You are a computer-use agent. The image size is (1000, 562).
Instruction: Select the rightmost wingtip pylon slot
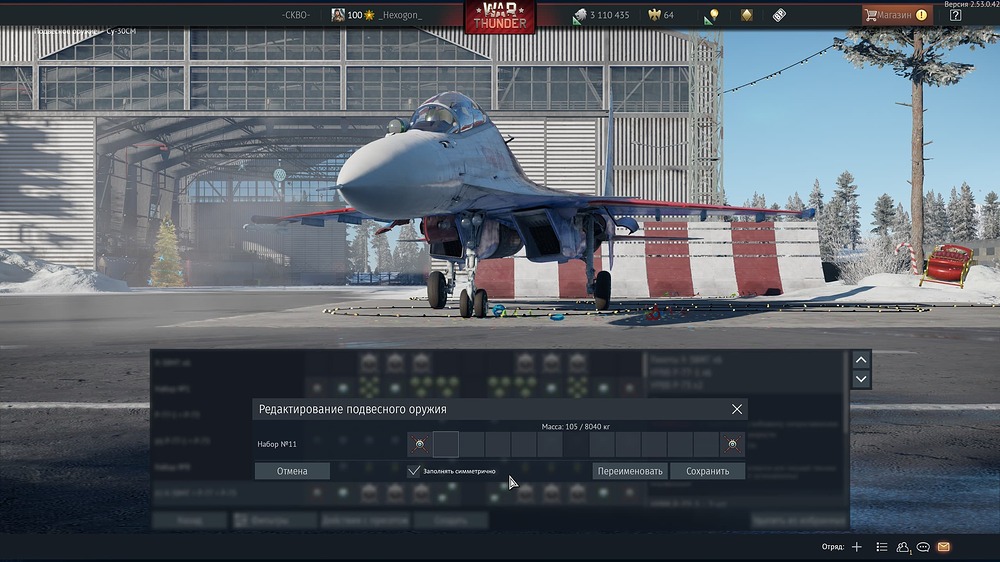click(733, 445)
